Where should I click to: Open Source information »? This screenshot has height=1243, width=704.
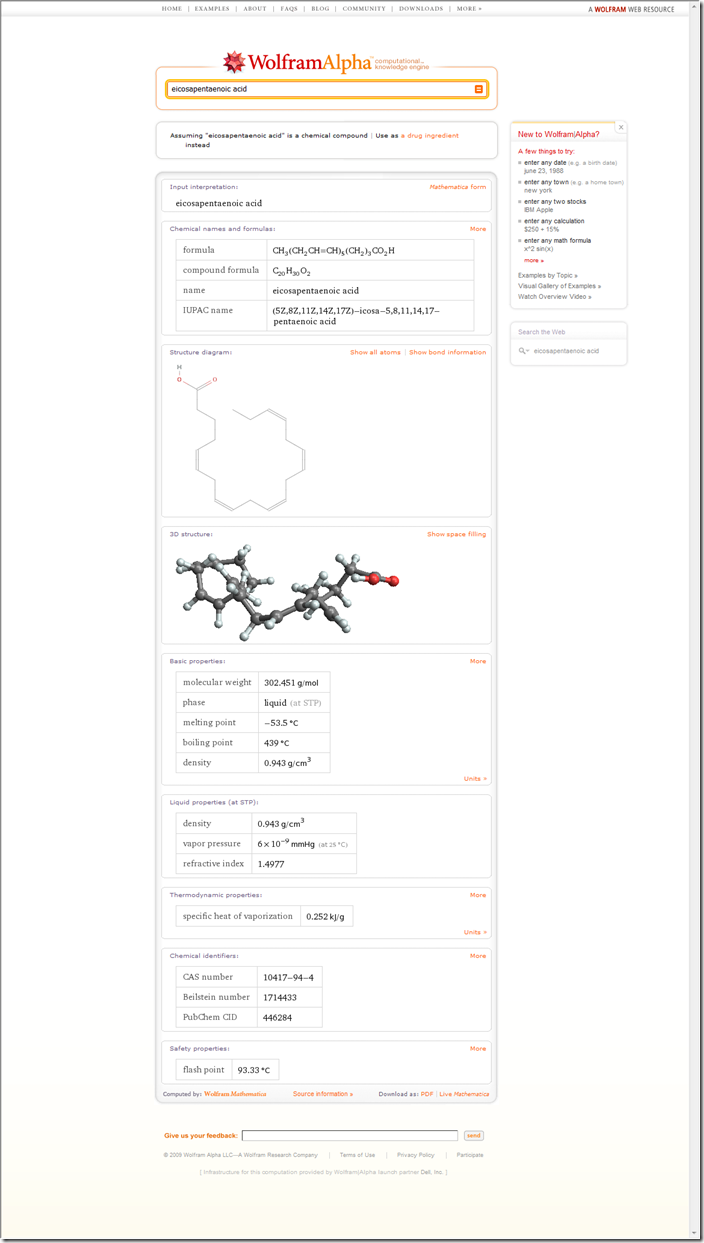(323, 1094)
